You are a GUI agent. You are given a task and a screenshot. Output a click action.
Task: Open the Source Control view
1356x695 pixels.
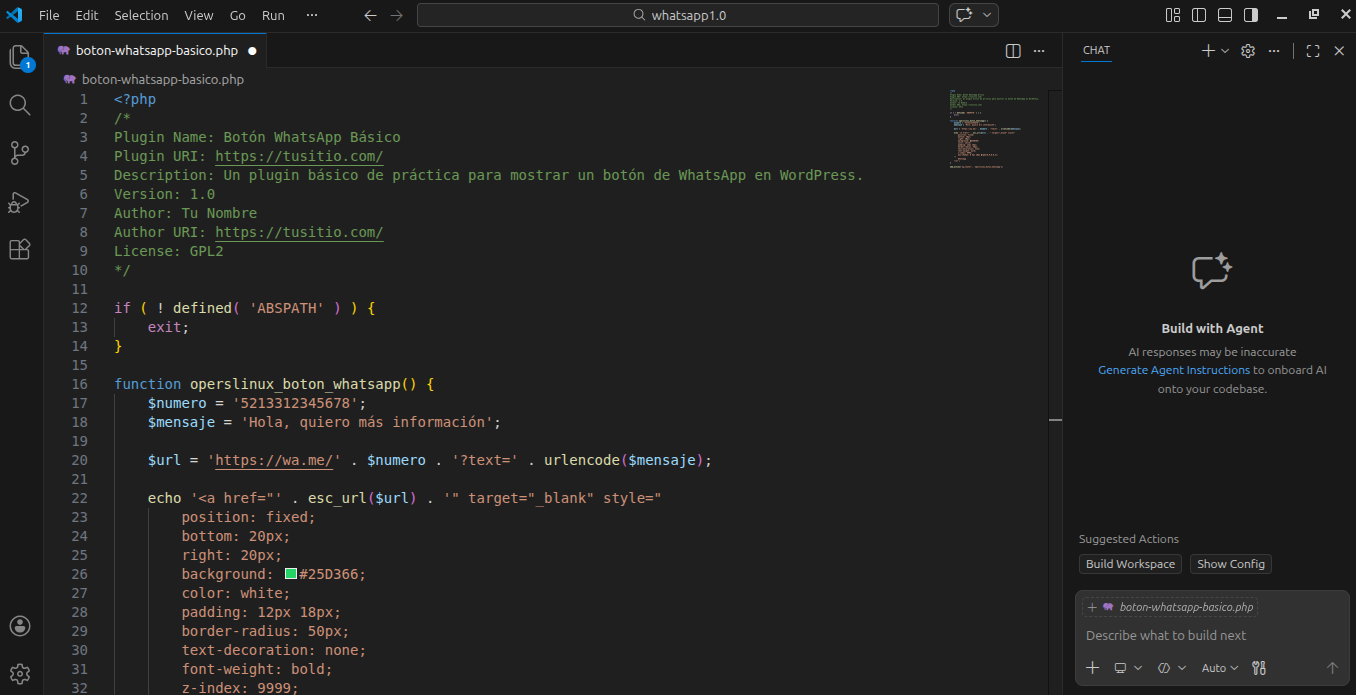click(x=20, y=153)
